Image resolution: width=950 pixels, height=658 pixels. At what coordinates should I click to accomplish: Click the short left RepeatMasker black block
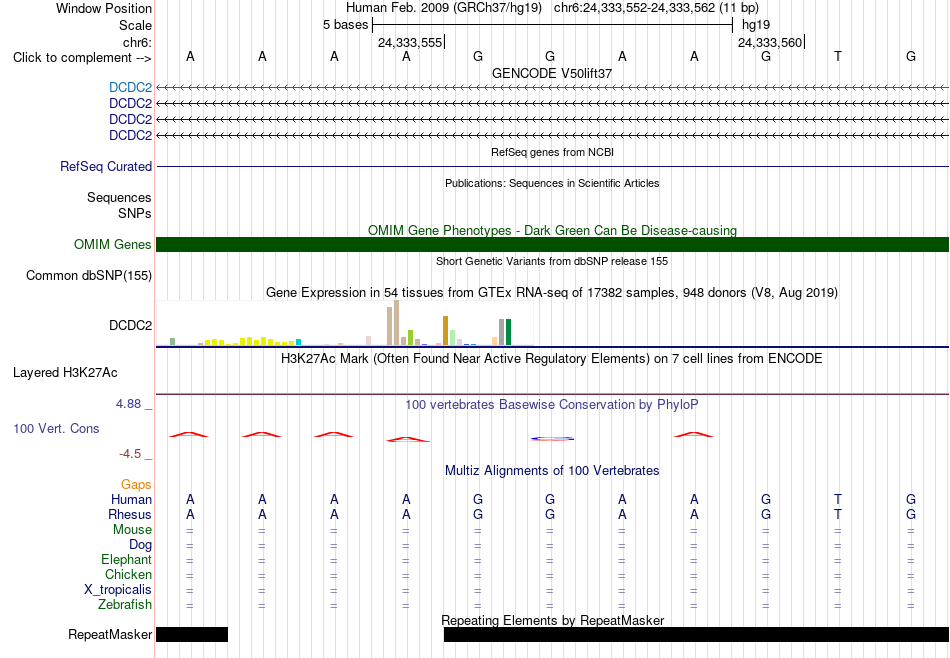[192, 634]
